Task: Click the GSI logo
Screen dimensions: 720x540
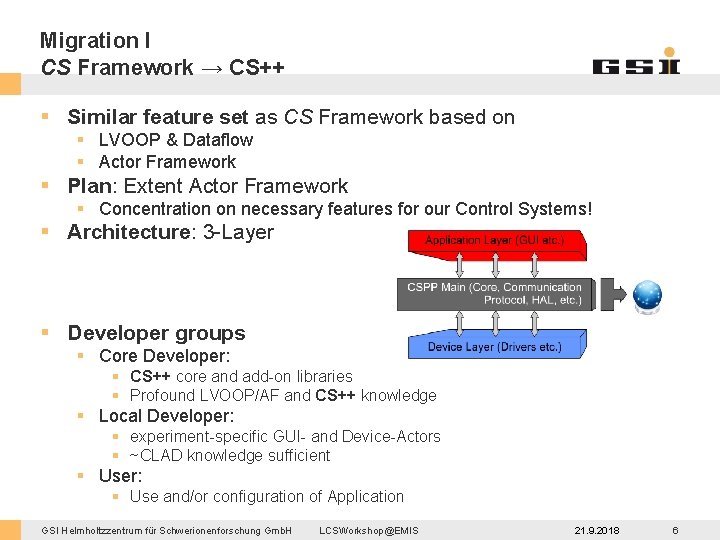Action: click(636, 61)
